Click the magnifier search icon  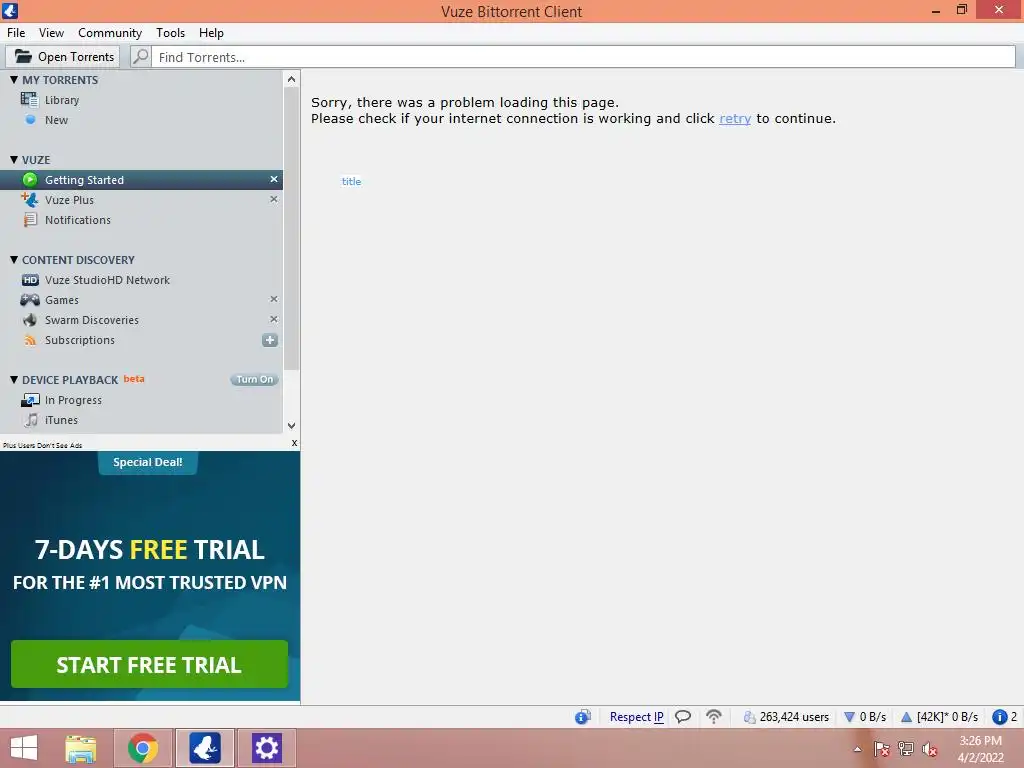[x=140, y=57]
